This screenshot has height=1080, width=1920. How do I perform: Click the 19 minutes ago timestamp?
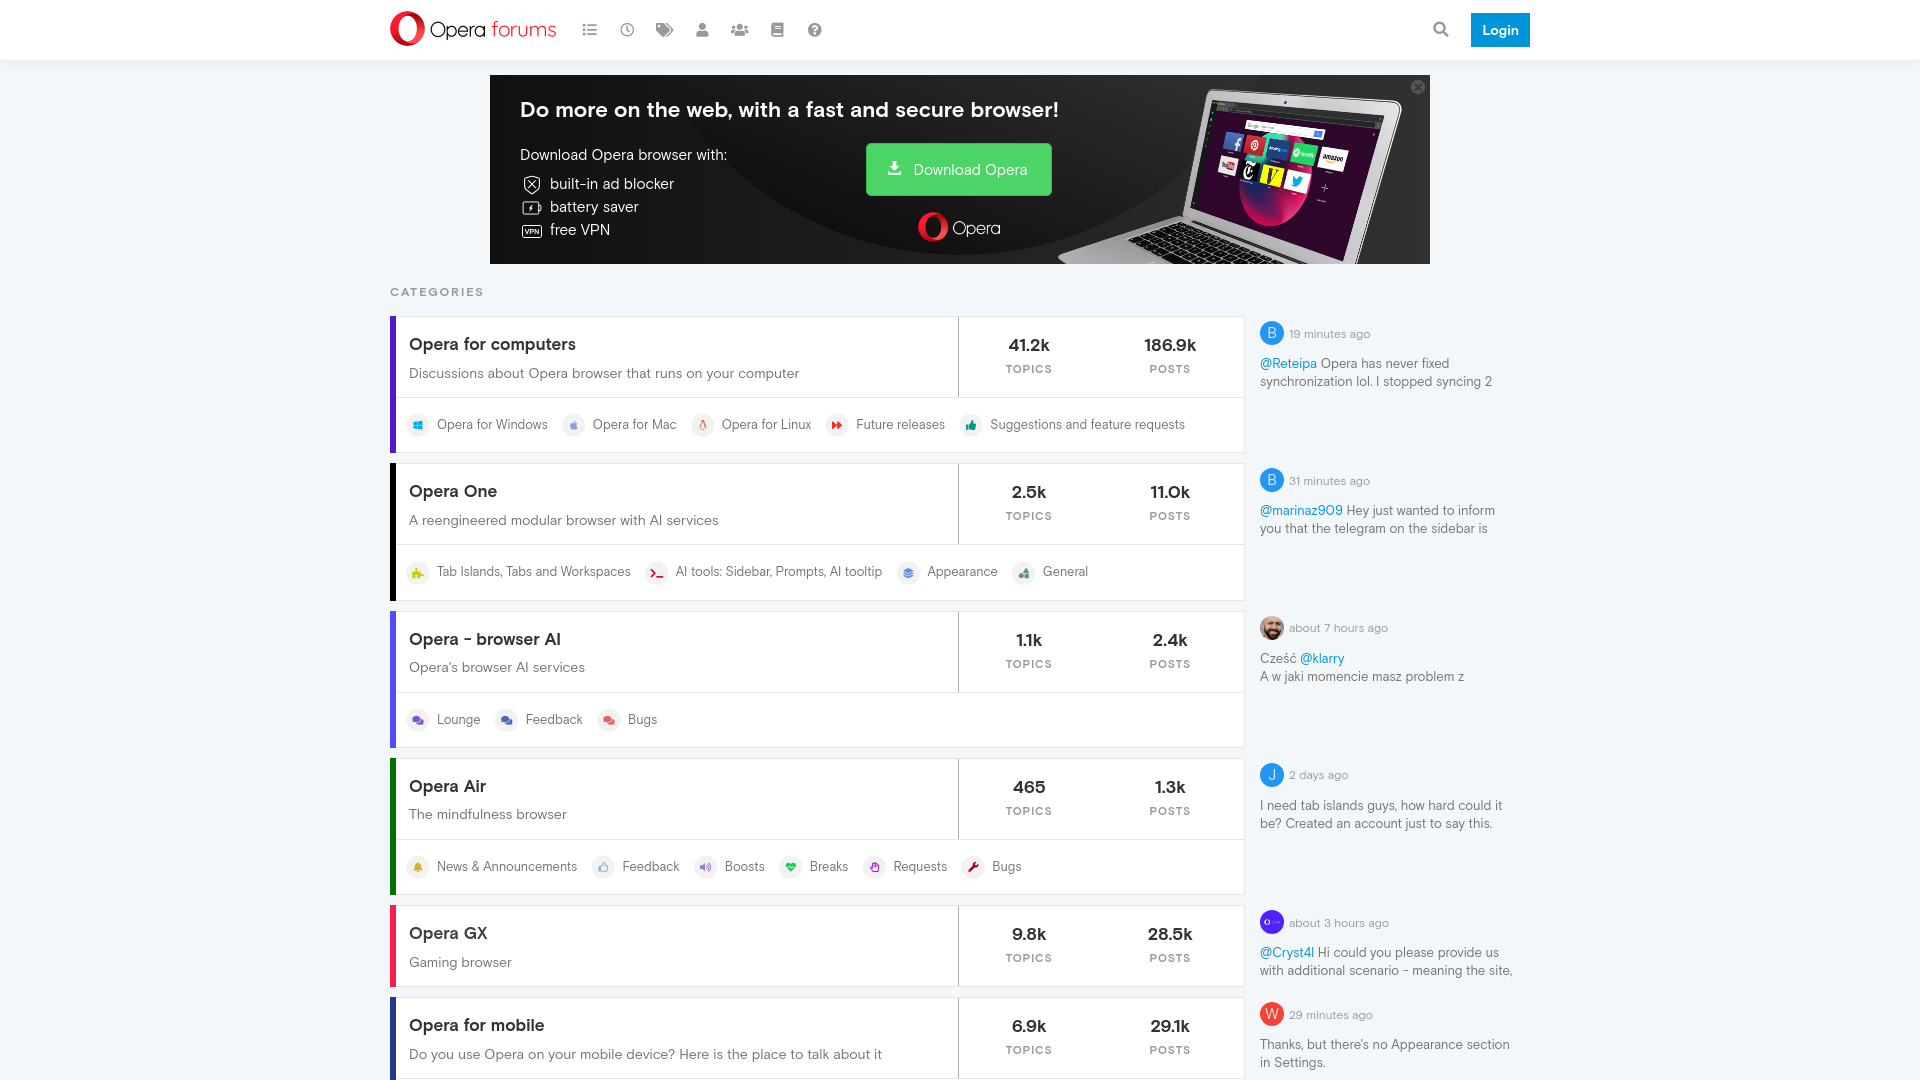pos(1329,334)
